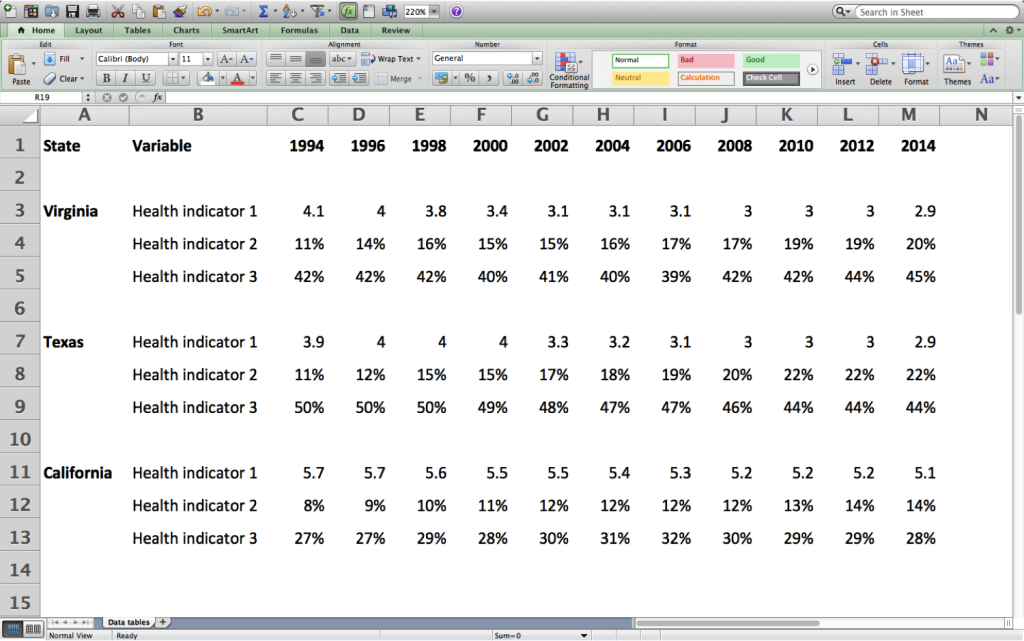Toggle Bold formatting
Viewport: 1024px width, 641px height.
(106, 78)
